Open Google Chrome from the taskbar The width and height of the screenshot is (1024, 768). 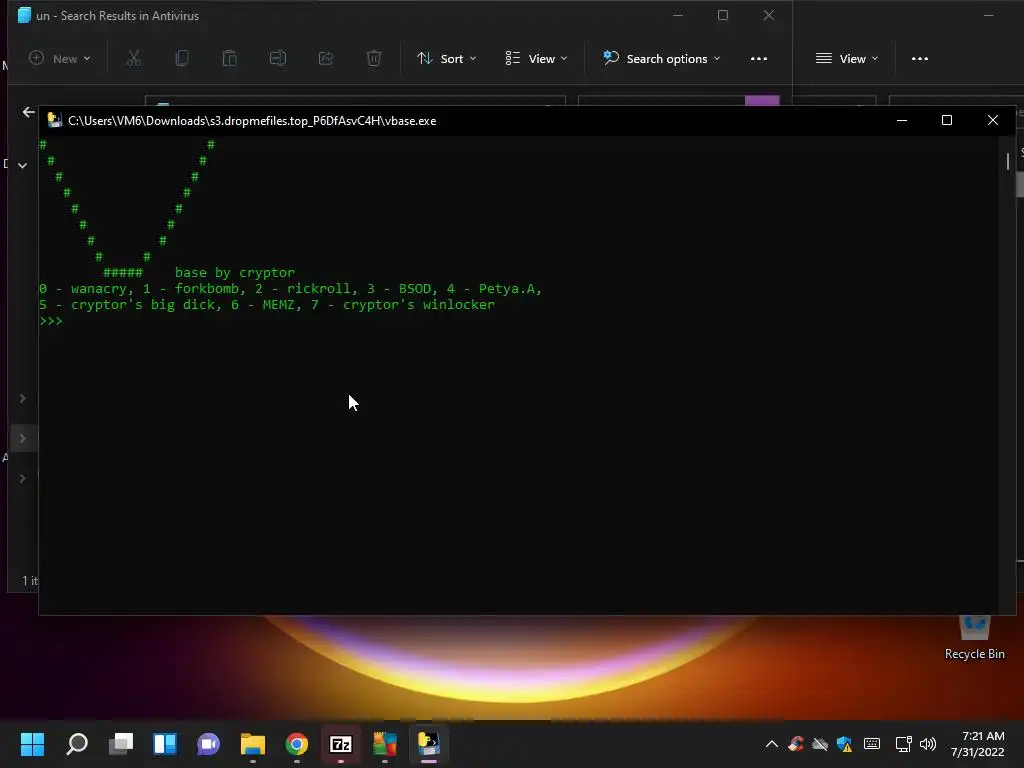(x=296, y=744)
